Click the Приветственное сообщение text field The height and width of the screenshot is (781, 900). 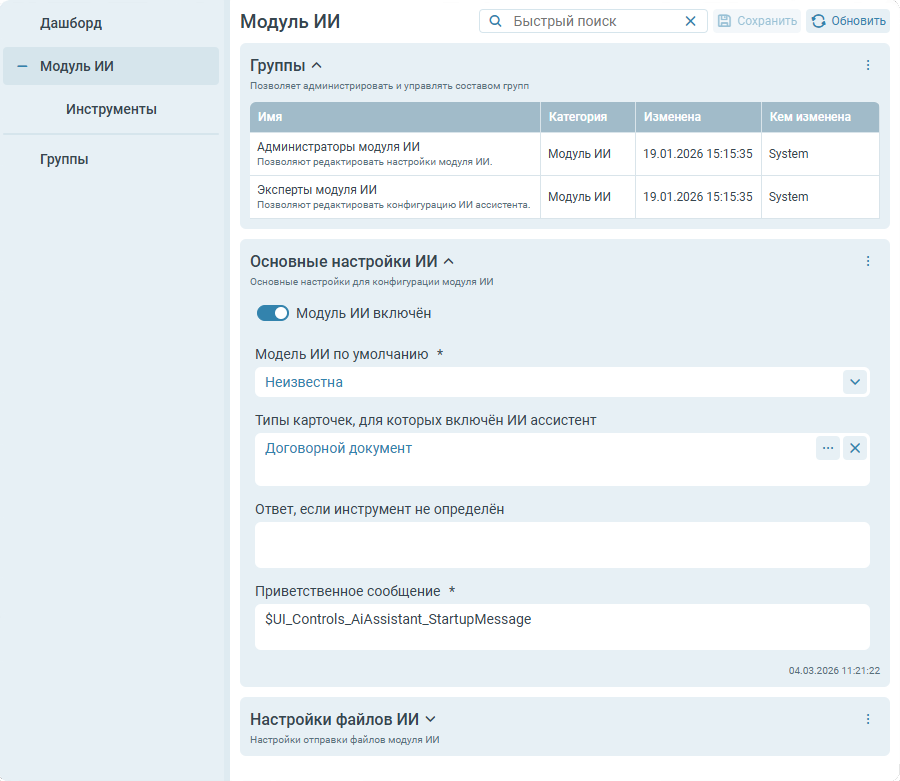coord(562,627)
